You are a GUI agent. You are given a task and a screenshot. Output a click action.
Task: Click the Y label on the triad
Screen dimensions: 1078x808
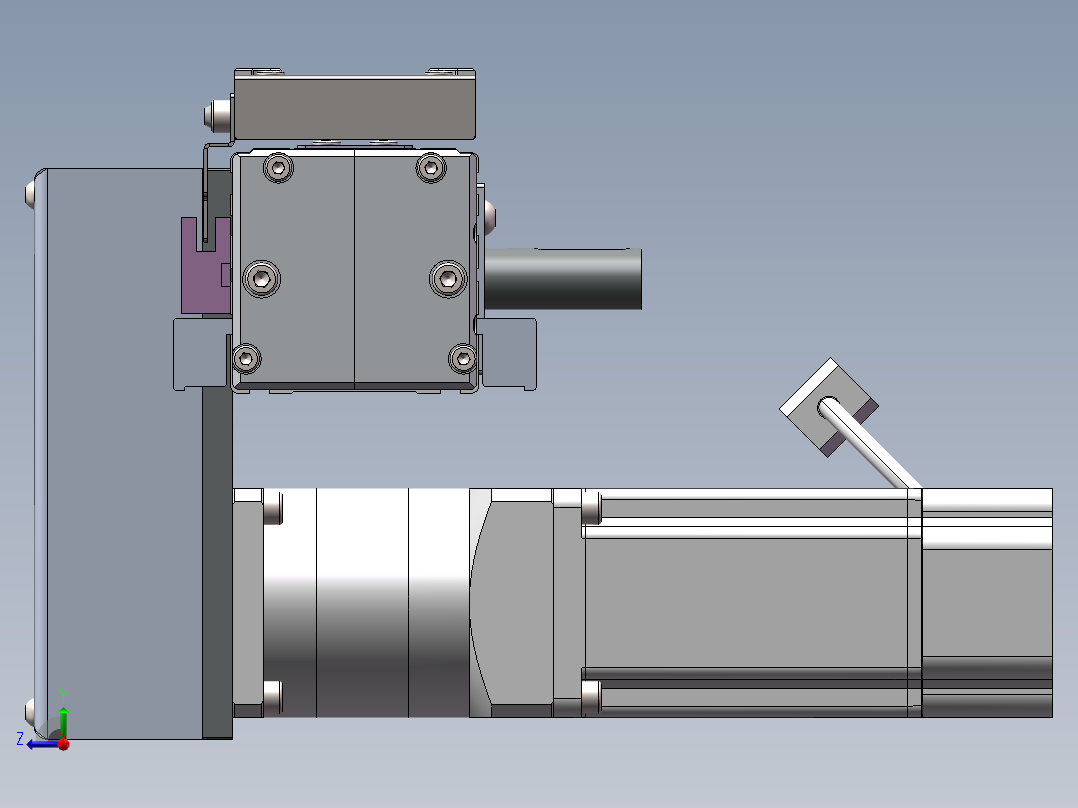[63, 695]
